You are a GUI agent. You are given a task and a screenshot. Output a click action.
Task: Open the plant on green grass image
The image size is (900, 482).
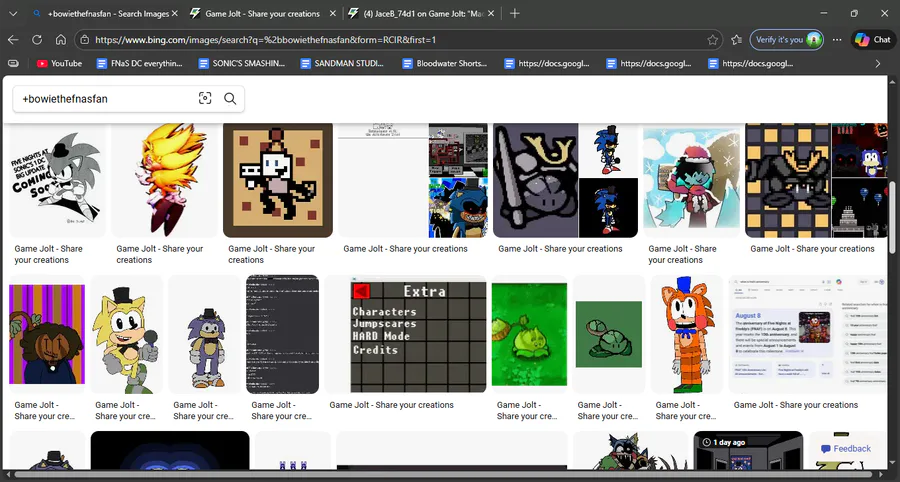pos(528,334)
